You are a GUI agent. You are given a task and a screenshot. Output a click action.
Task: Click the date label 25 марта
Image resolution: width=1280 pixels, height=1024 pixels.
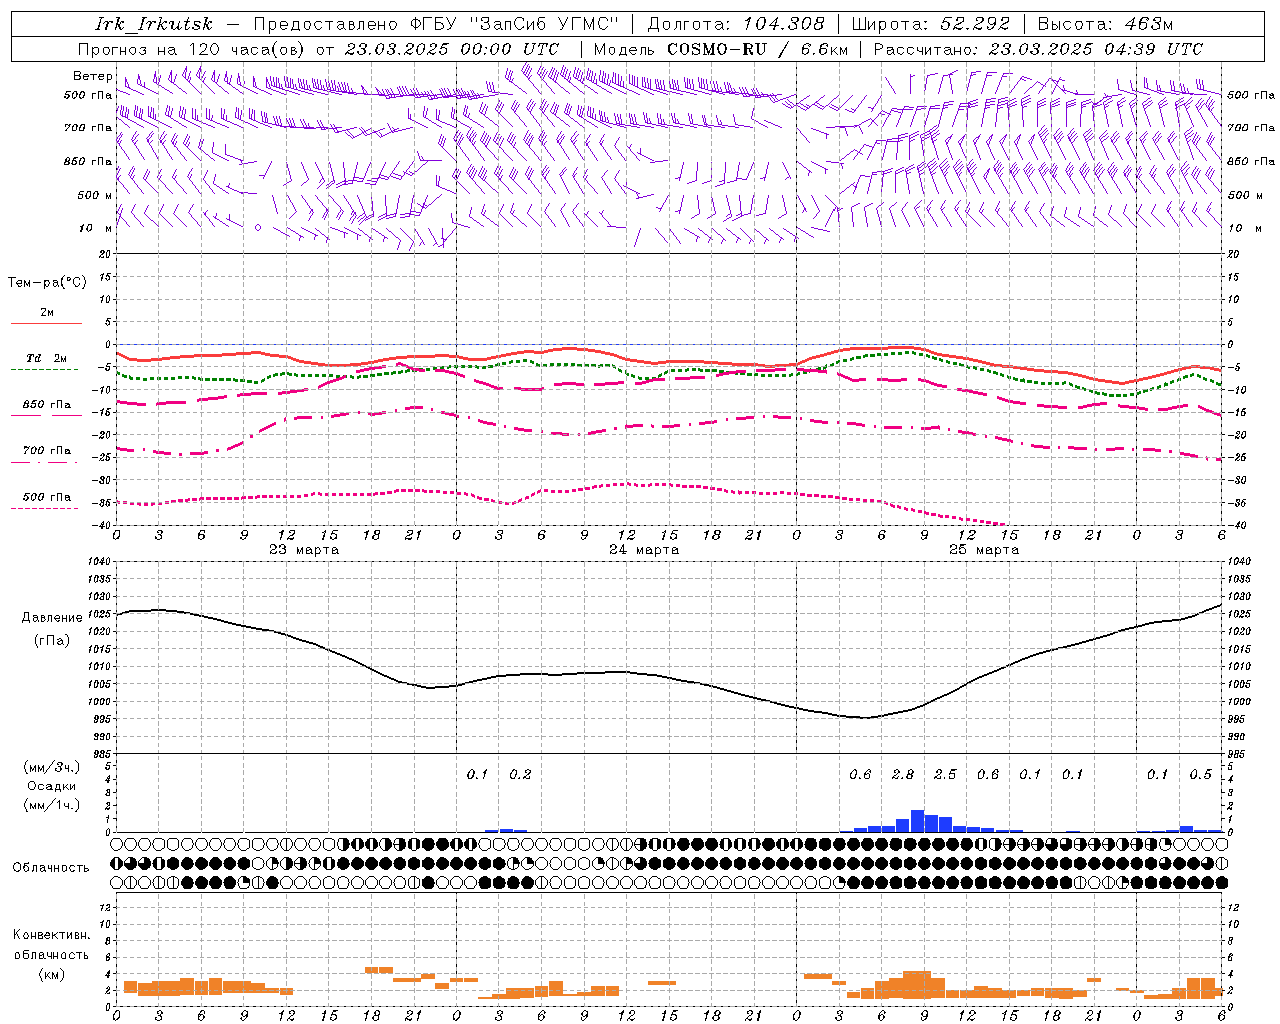984,550
